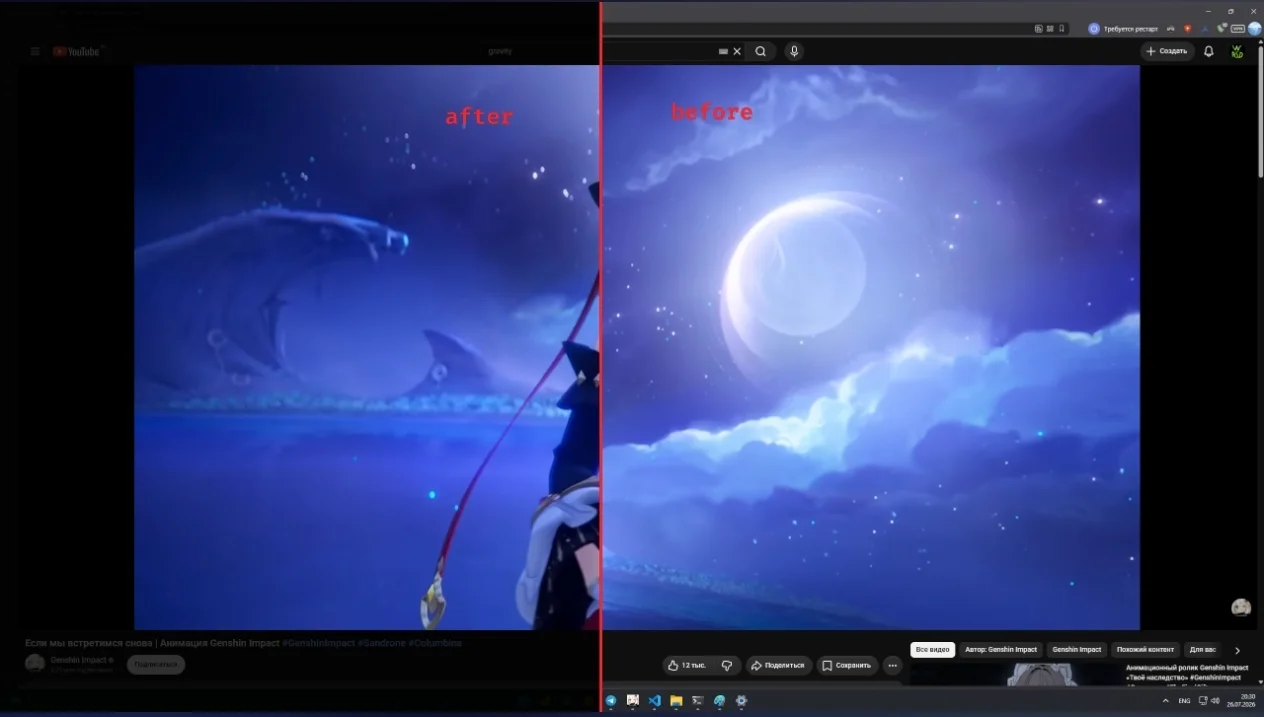Image resolution: width=1264 pixels, height=717 pixels.
Task: Open the Genshin Impact channel avatar
Action: 35,664
